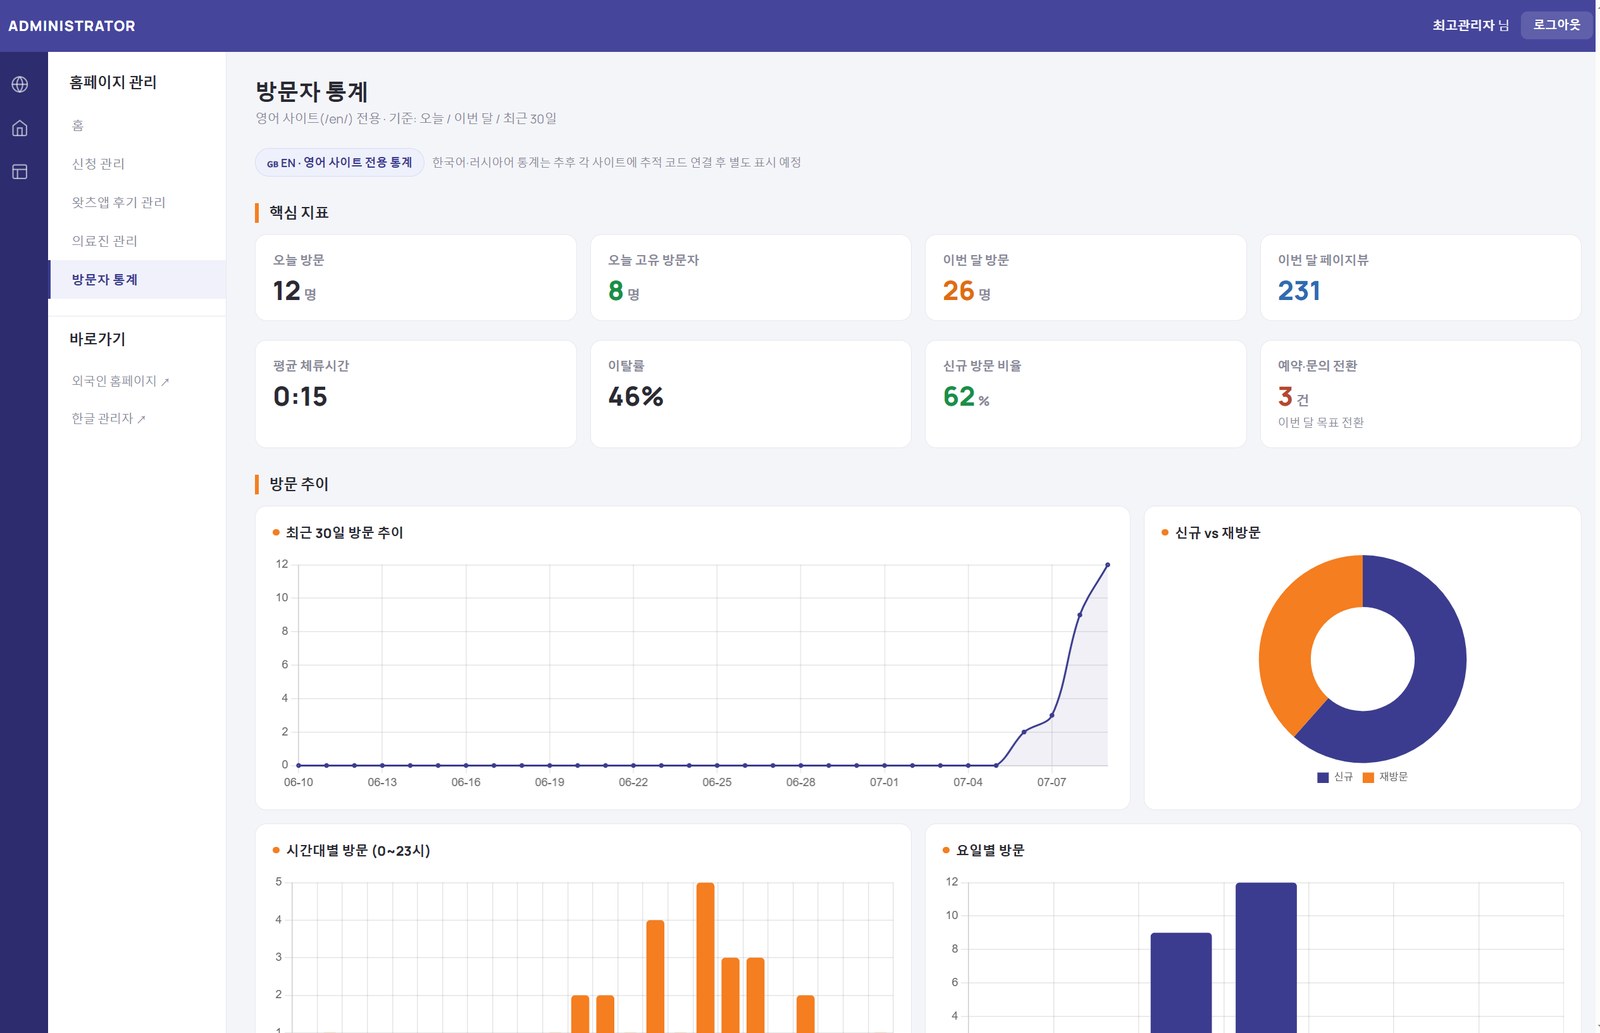Screen dimensions: 1600x1033
Task: Click the 방문자 통계 page heading
Action: click(x=312, y=92)
